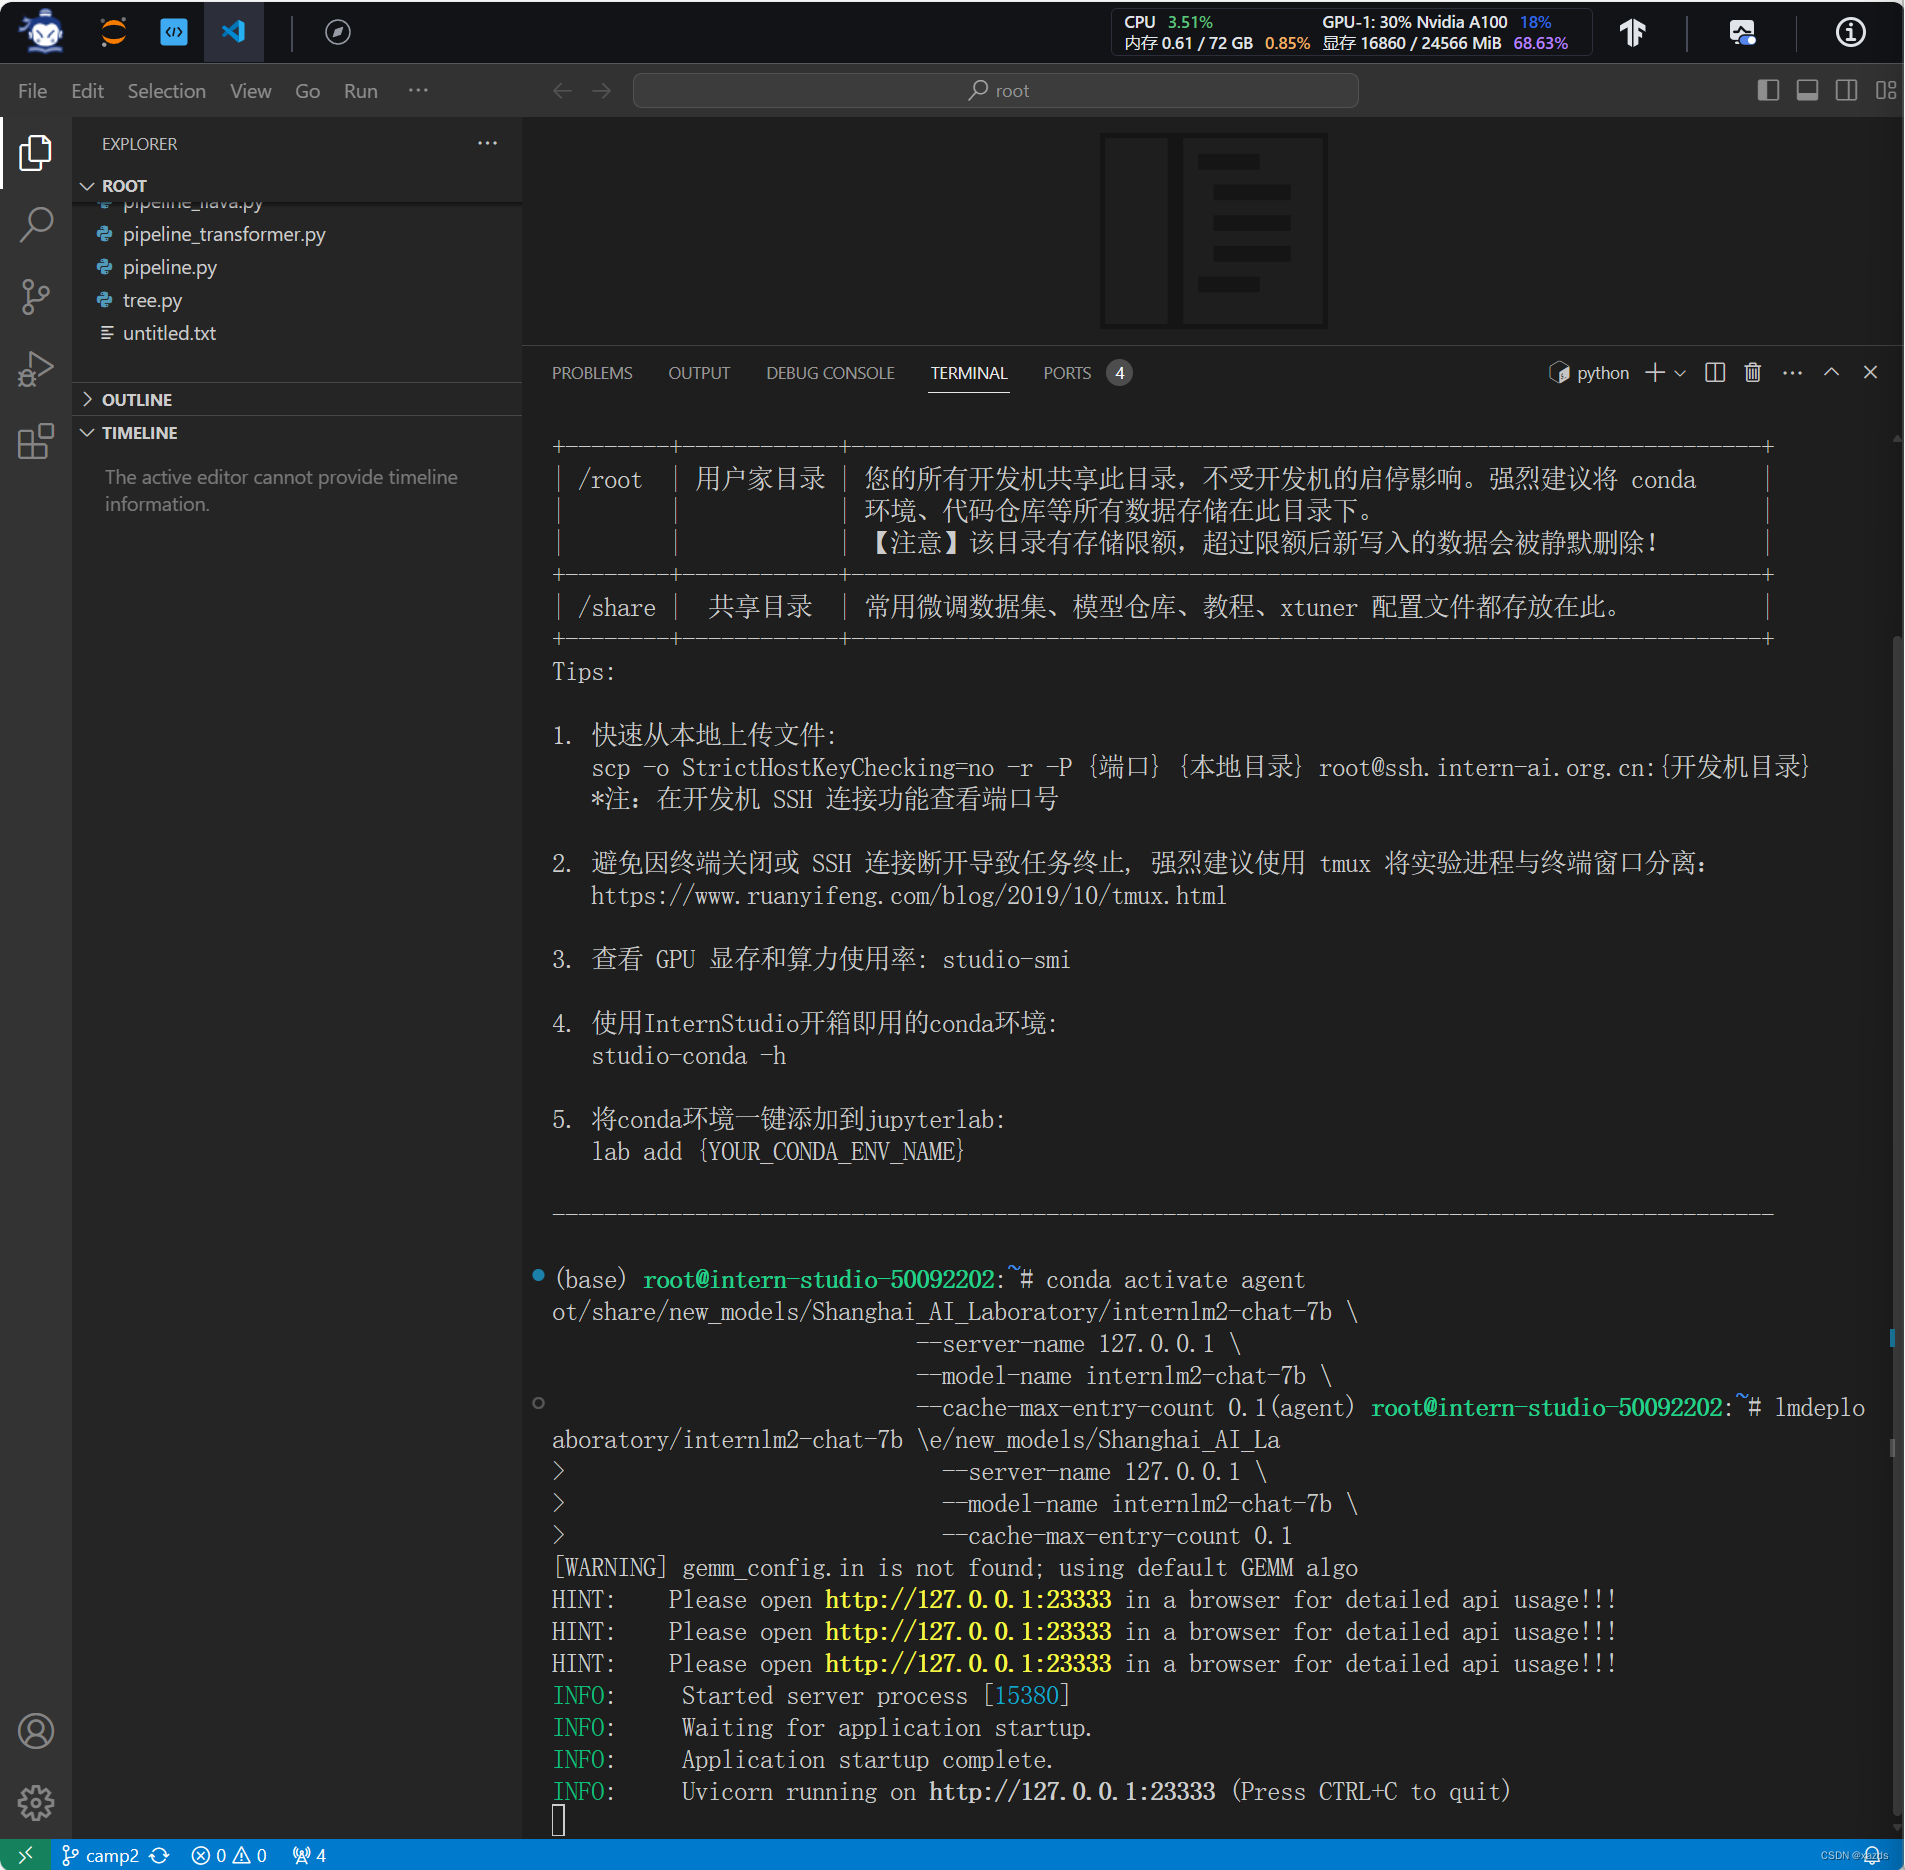Navigate forward with the right arrow
The image size is (1905, 1870).
pos(601,91)
